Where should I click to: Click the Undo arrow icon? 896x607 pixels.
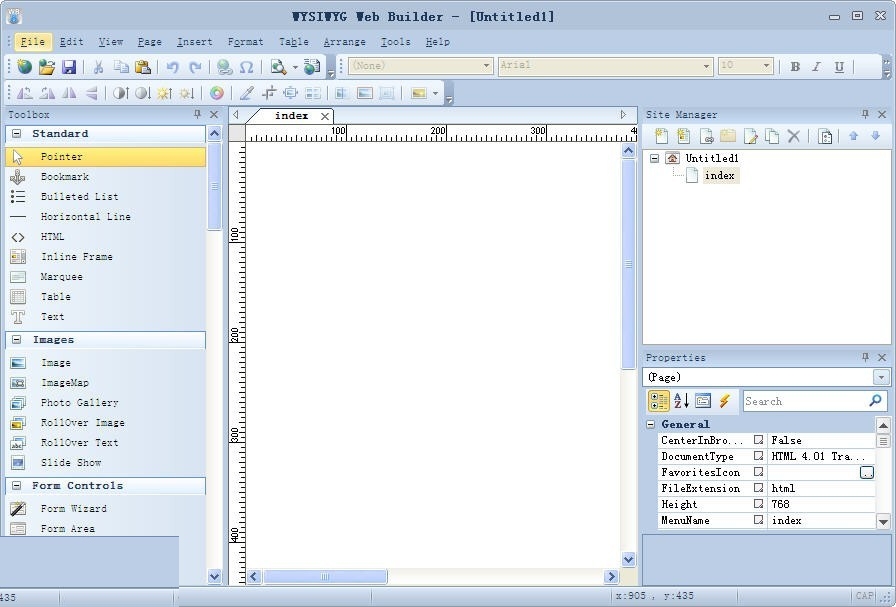tap(173, 67)
